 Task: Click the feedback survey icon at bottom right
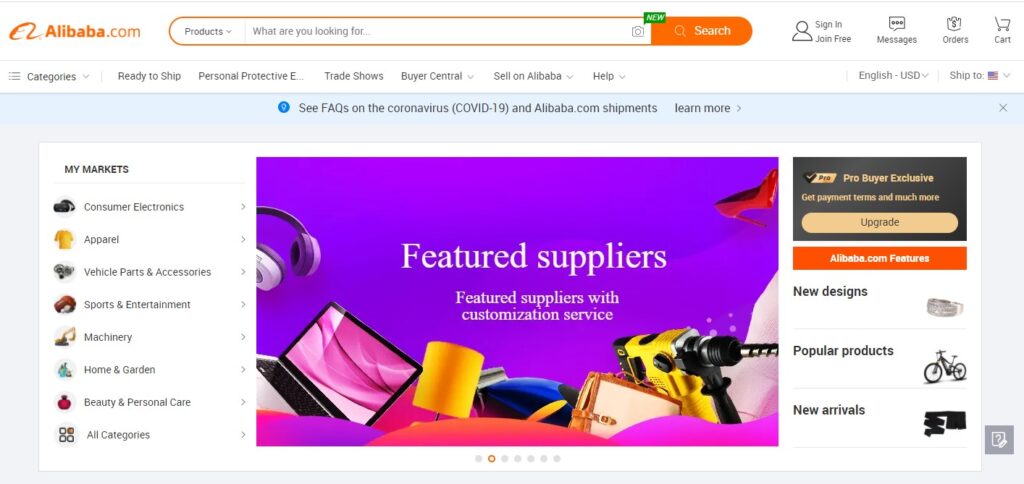[x=999, y=440]
